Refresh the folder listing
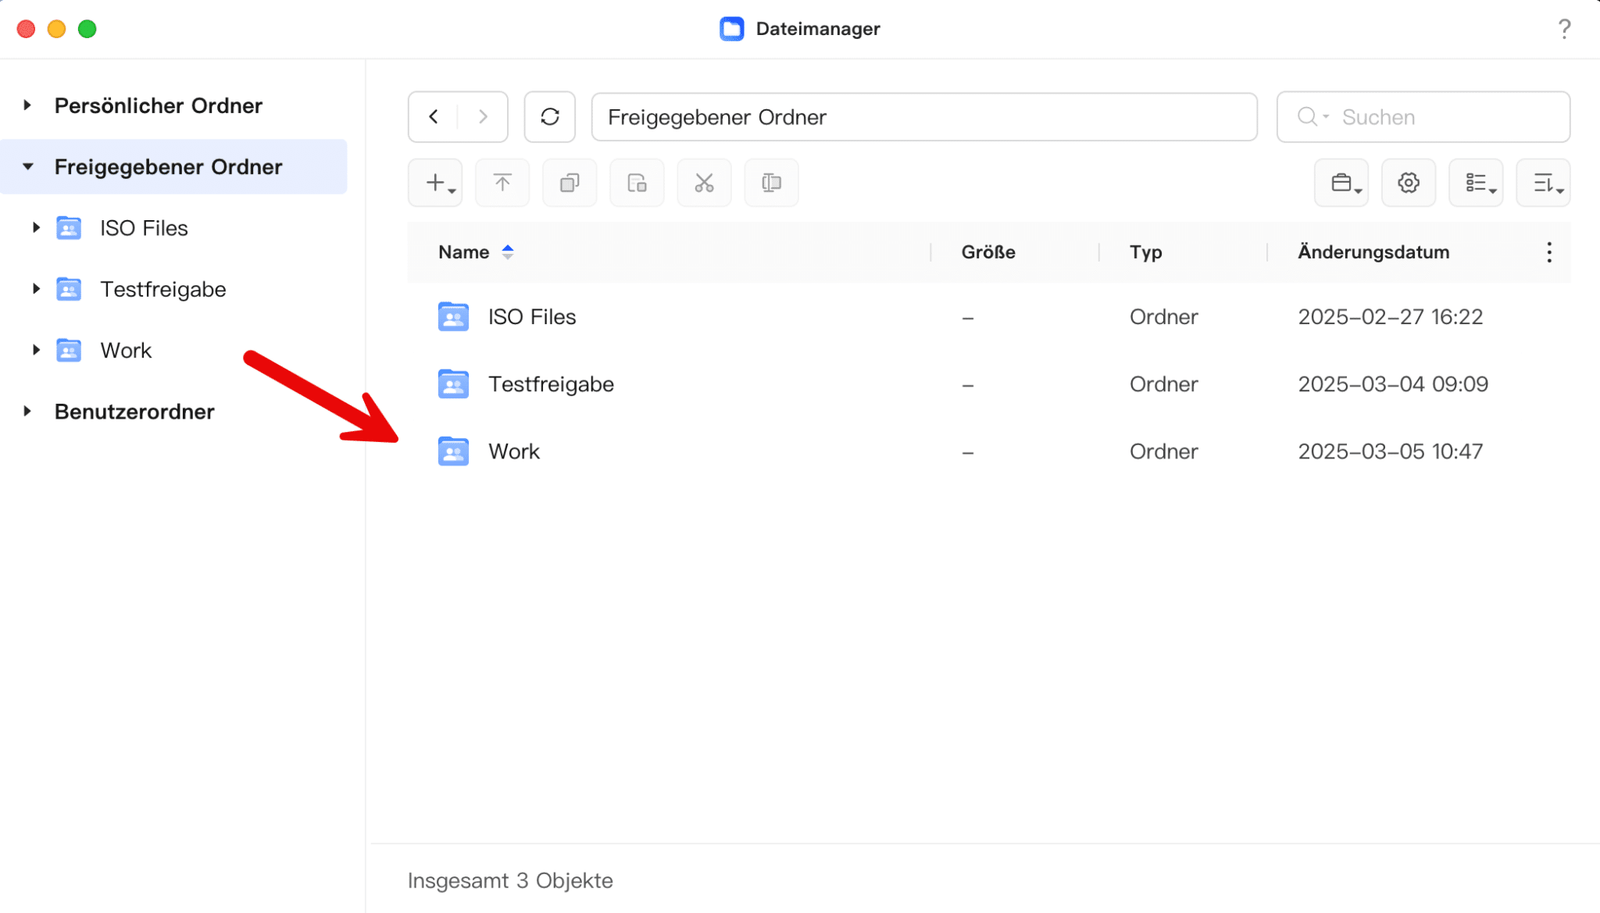Viewport: 1600px width, 913px height. [x=550, y=117]
